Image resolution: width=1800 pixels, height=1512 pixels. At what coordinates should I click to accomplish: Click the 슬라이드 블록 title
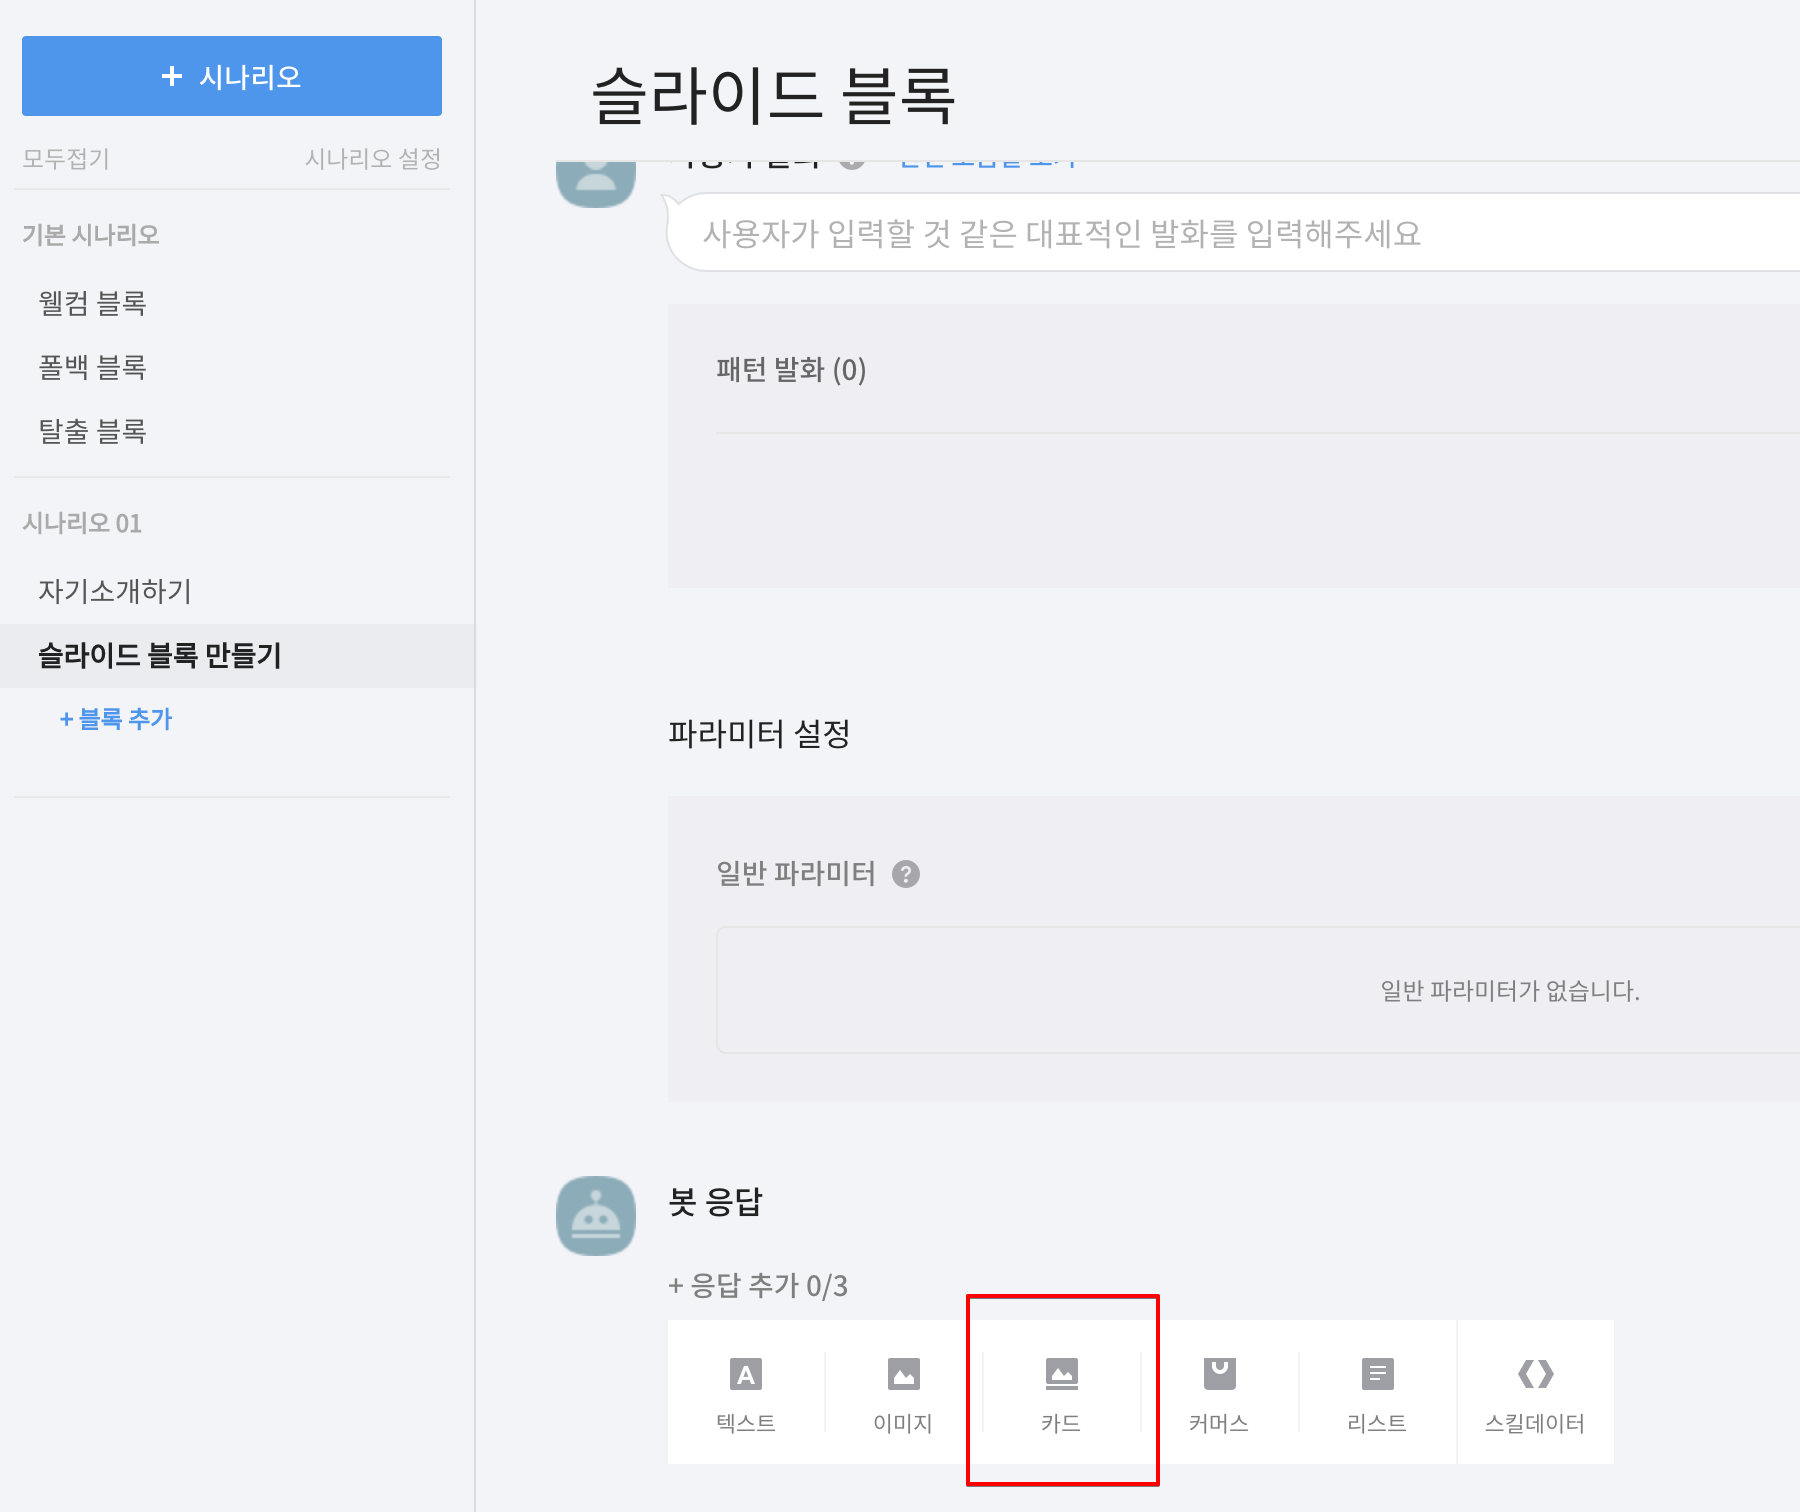pos(773,96)
